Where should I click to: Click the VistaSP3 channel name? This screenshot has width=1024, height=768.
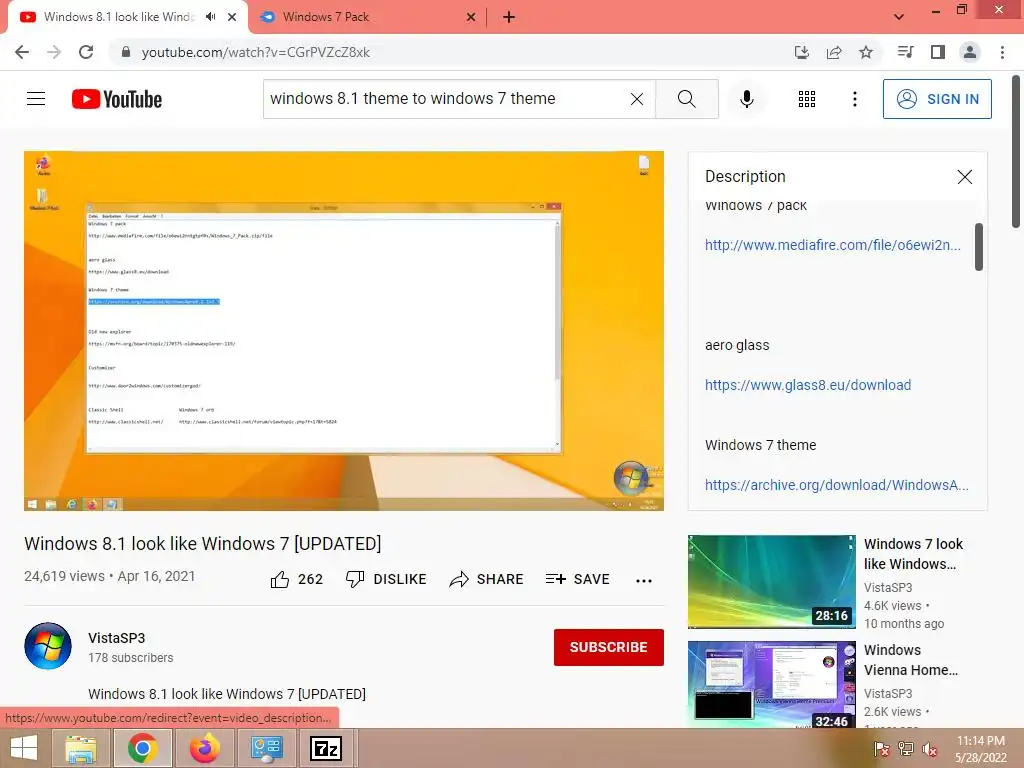(117, 638)
